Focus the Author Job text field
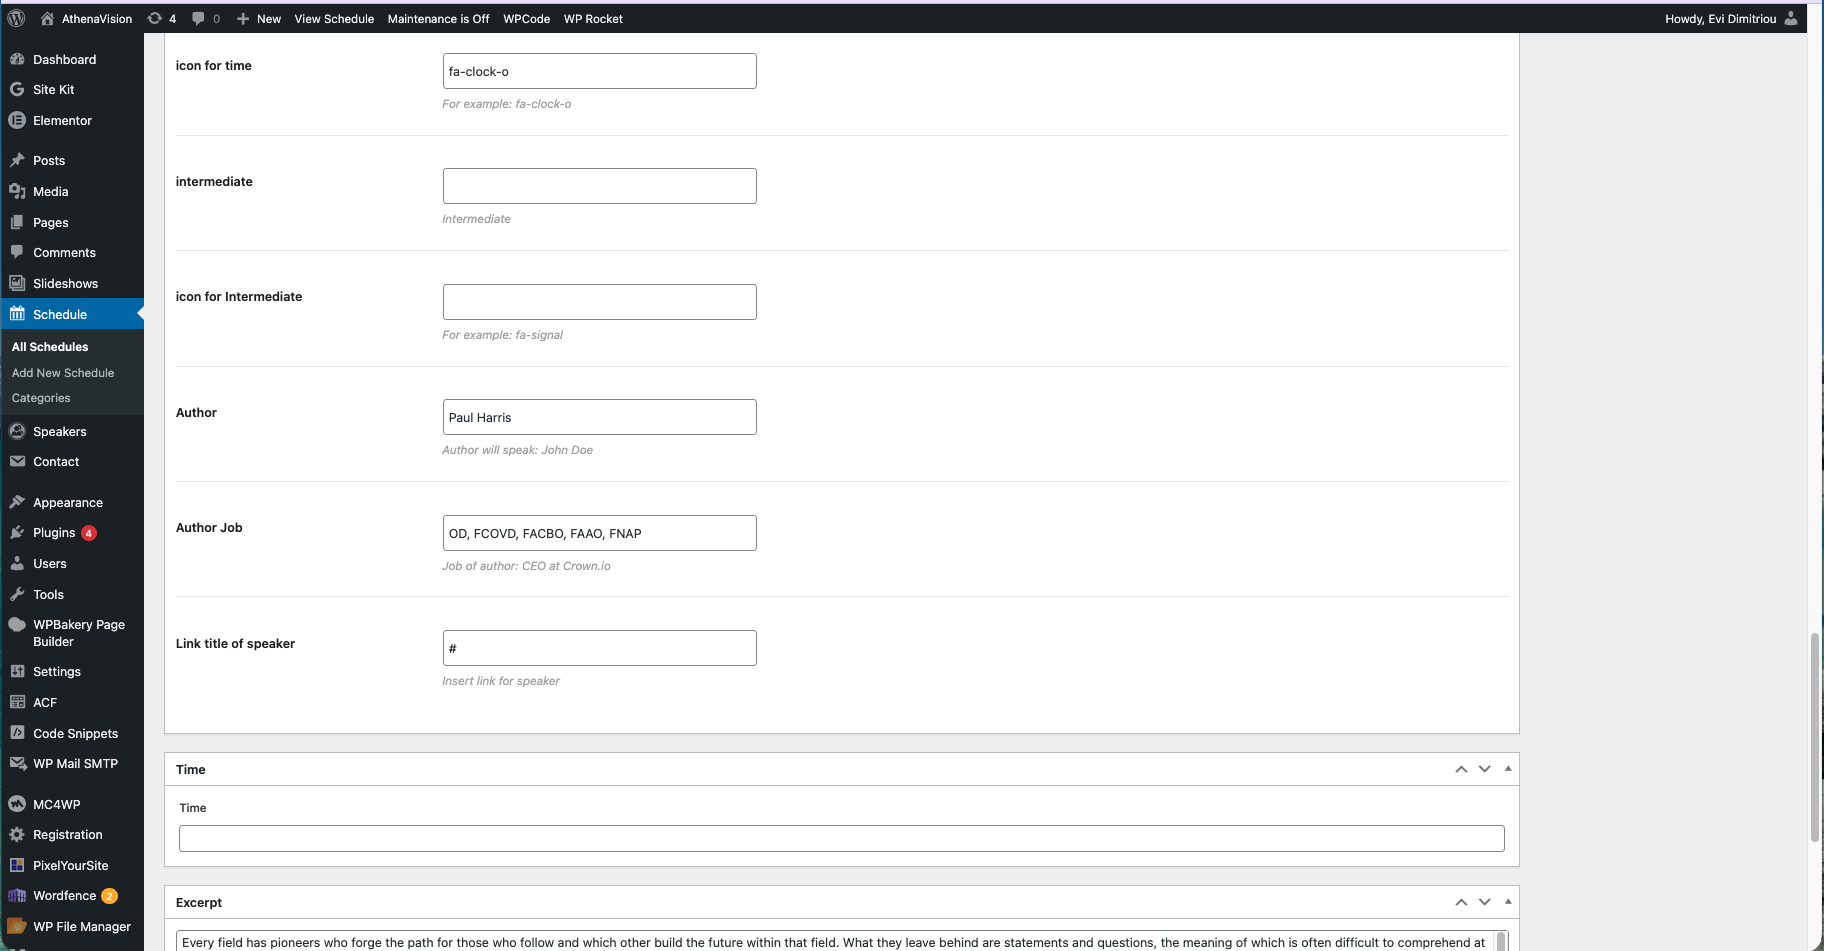This screenshot has height=951, width=1824. (x=599, y=533)
